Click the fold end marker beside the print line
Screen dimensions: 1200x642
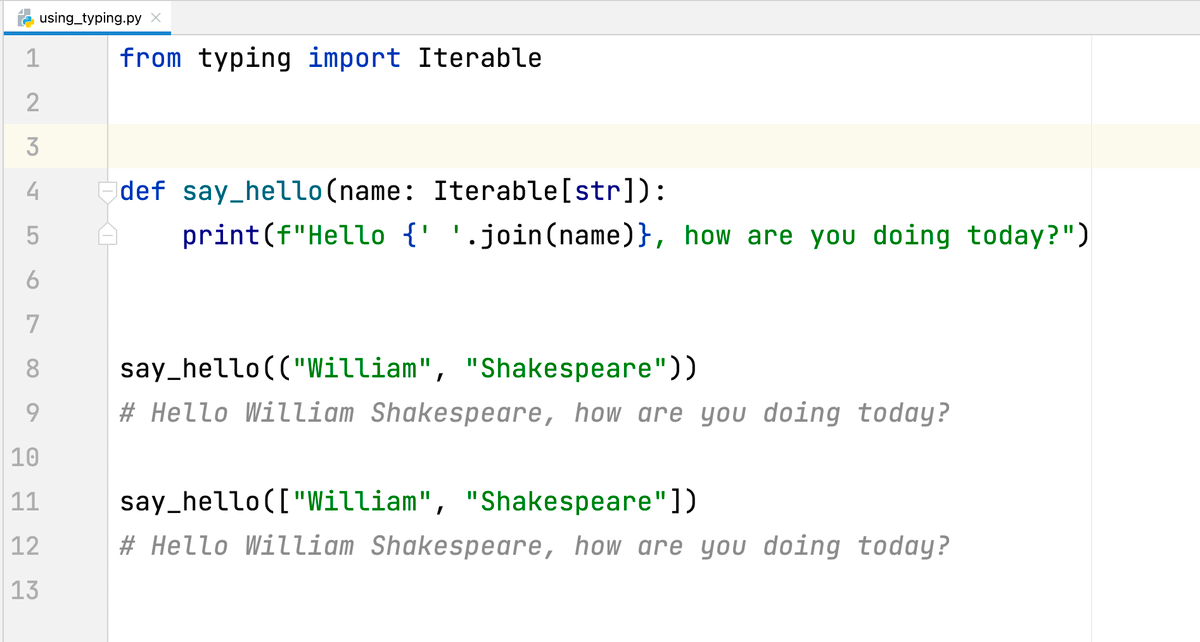[x=107, y=236]
